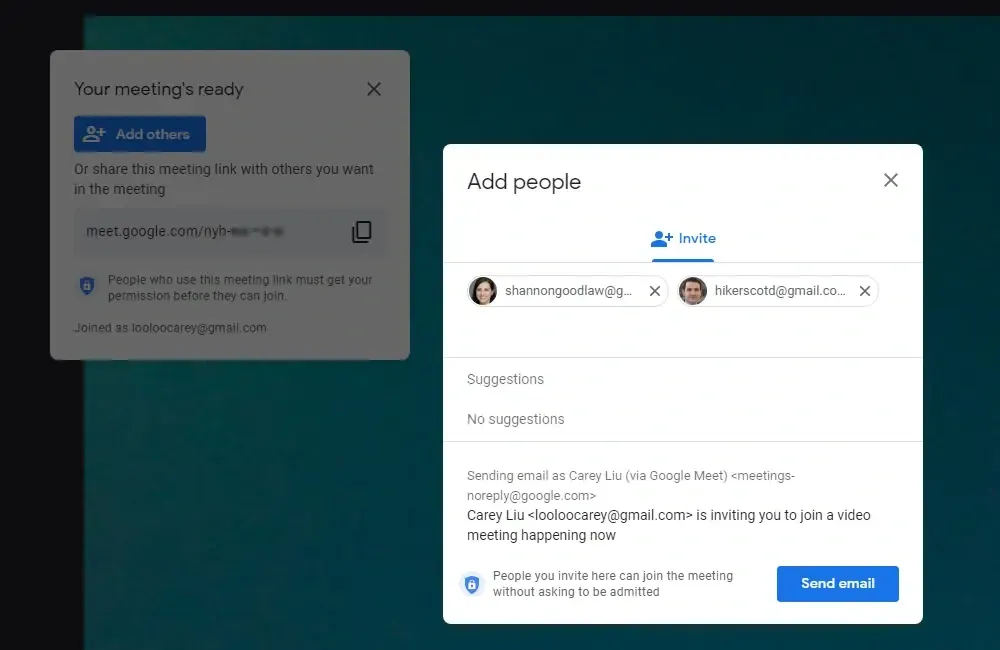Screen dimensions: 1000x650
Task: Remove hikerscotd@gmail.com invitee chip
Action: tap(865, 291)
